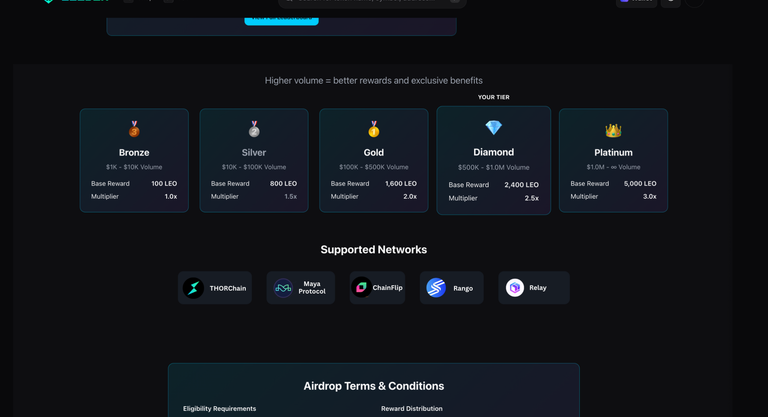
Task: Click the 2,400 LEO base reward
Action: 522,185
